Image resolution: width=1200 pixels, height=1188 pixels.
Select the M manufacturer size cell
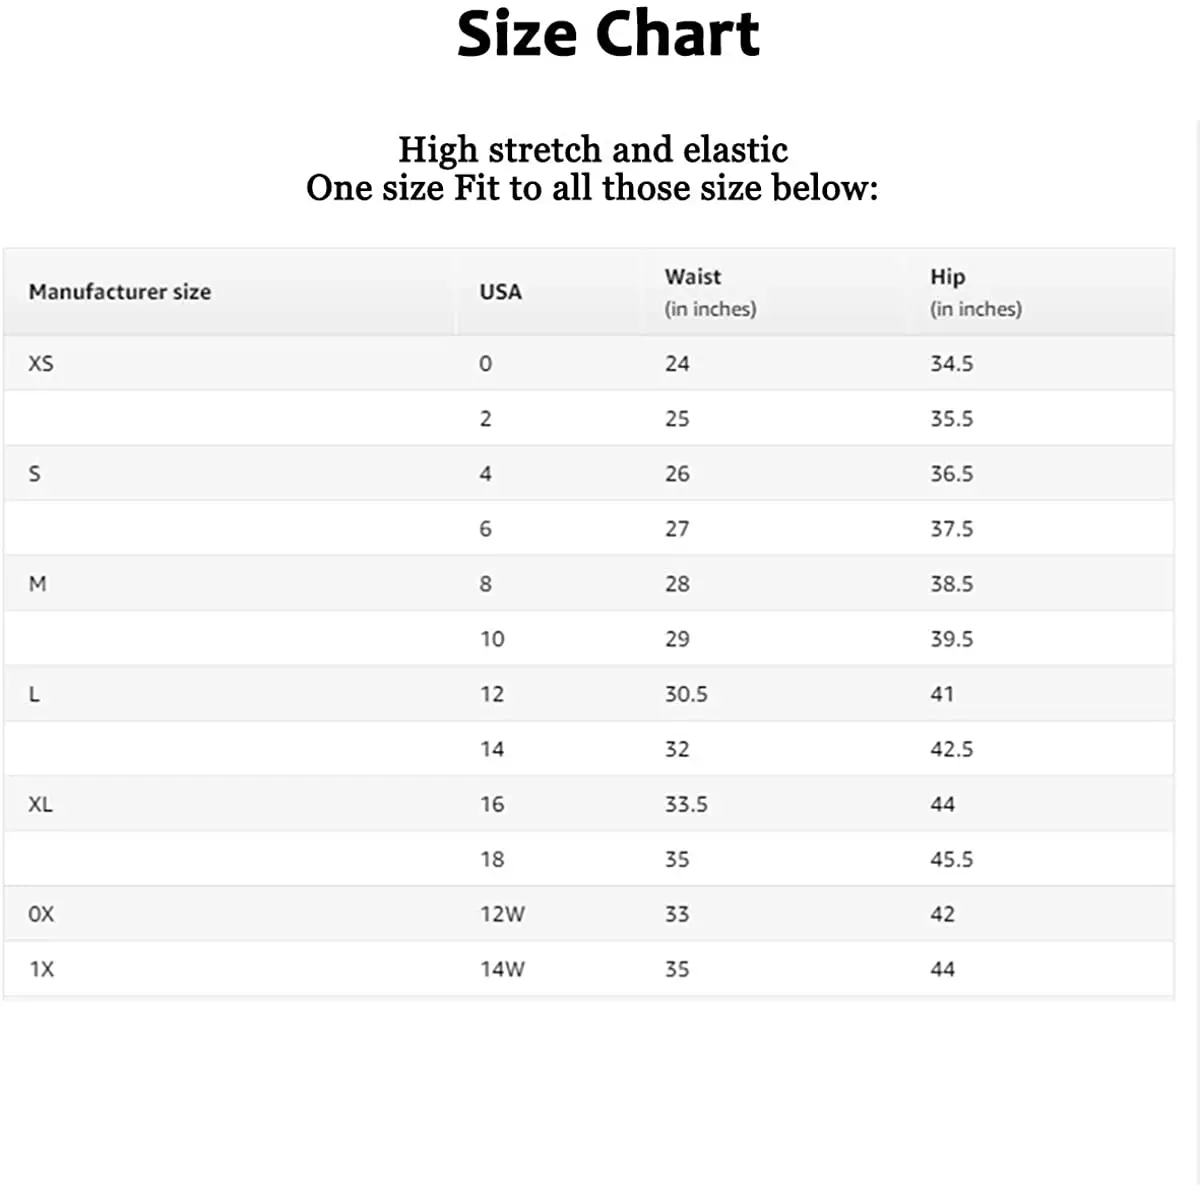pos(37,584)
